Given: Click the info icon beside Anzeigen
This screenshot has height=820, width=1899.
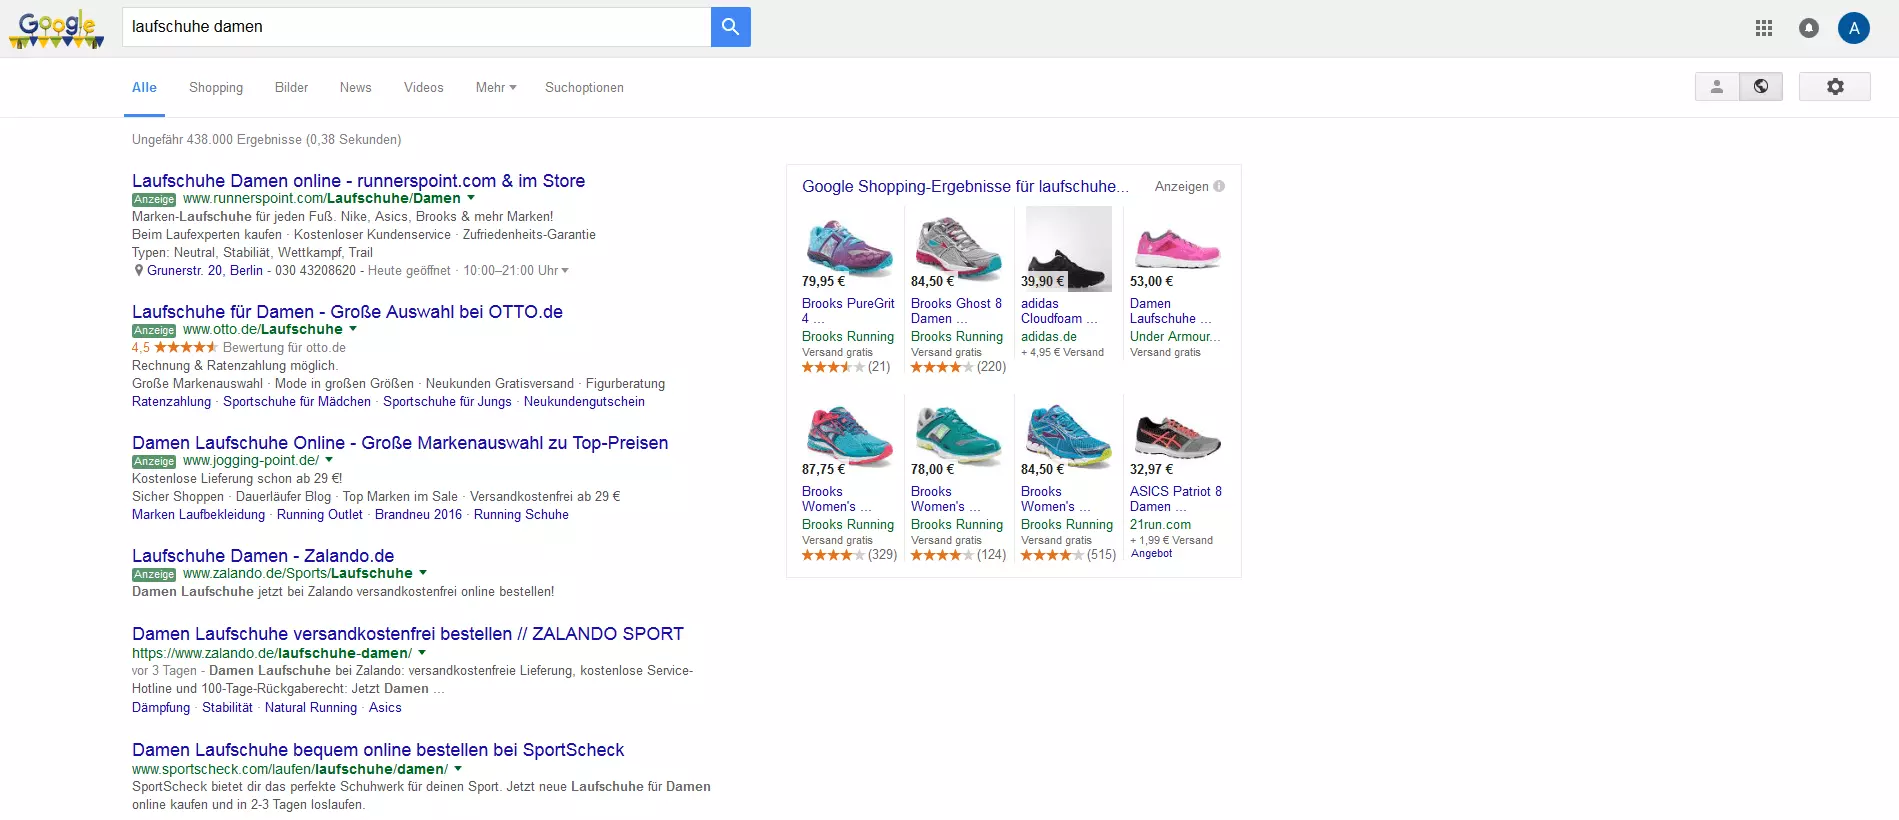Looking at the screenshot, I should (x=1219, y=186).
